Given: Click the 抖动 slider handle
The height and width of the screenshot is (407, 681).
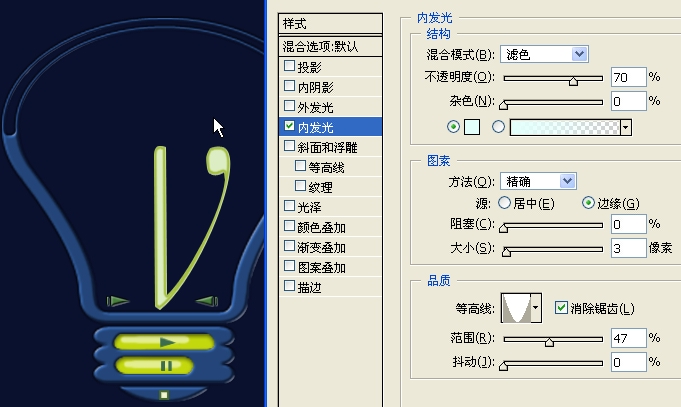Looking at the screenshot, I should point(503,366).
